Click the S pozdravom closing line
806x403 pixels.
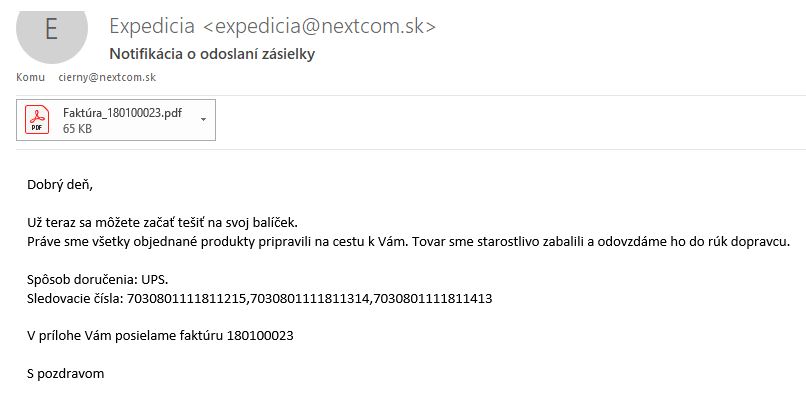65,374
